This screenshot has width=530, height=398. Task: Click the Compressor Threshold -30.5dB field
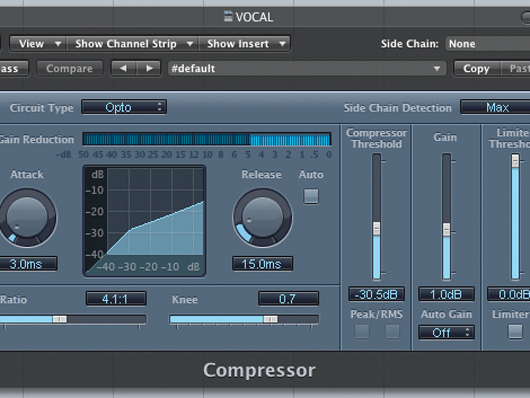click(376, 294)
